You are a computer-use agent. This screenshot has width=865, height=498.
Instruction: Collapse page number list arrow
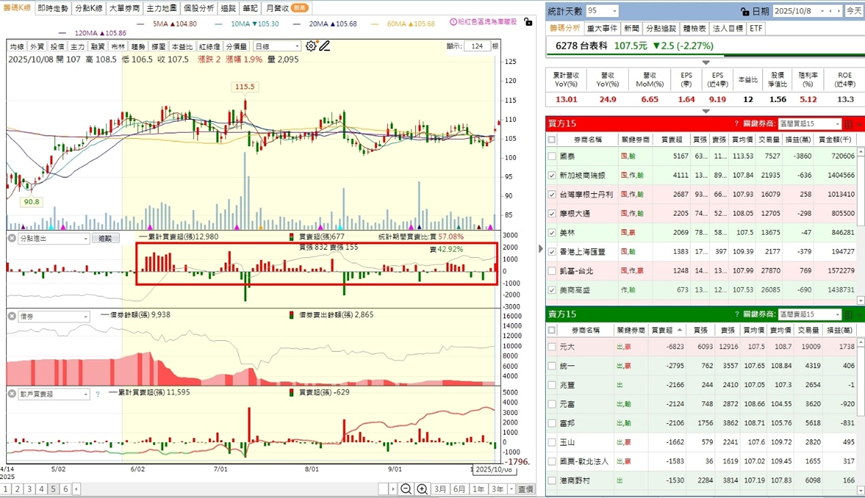coord(76,489)
